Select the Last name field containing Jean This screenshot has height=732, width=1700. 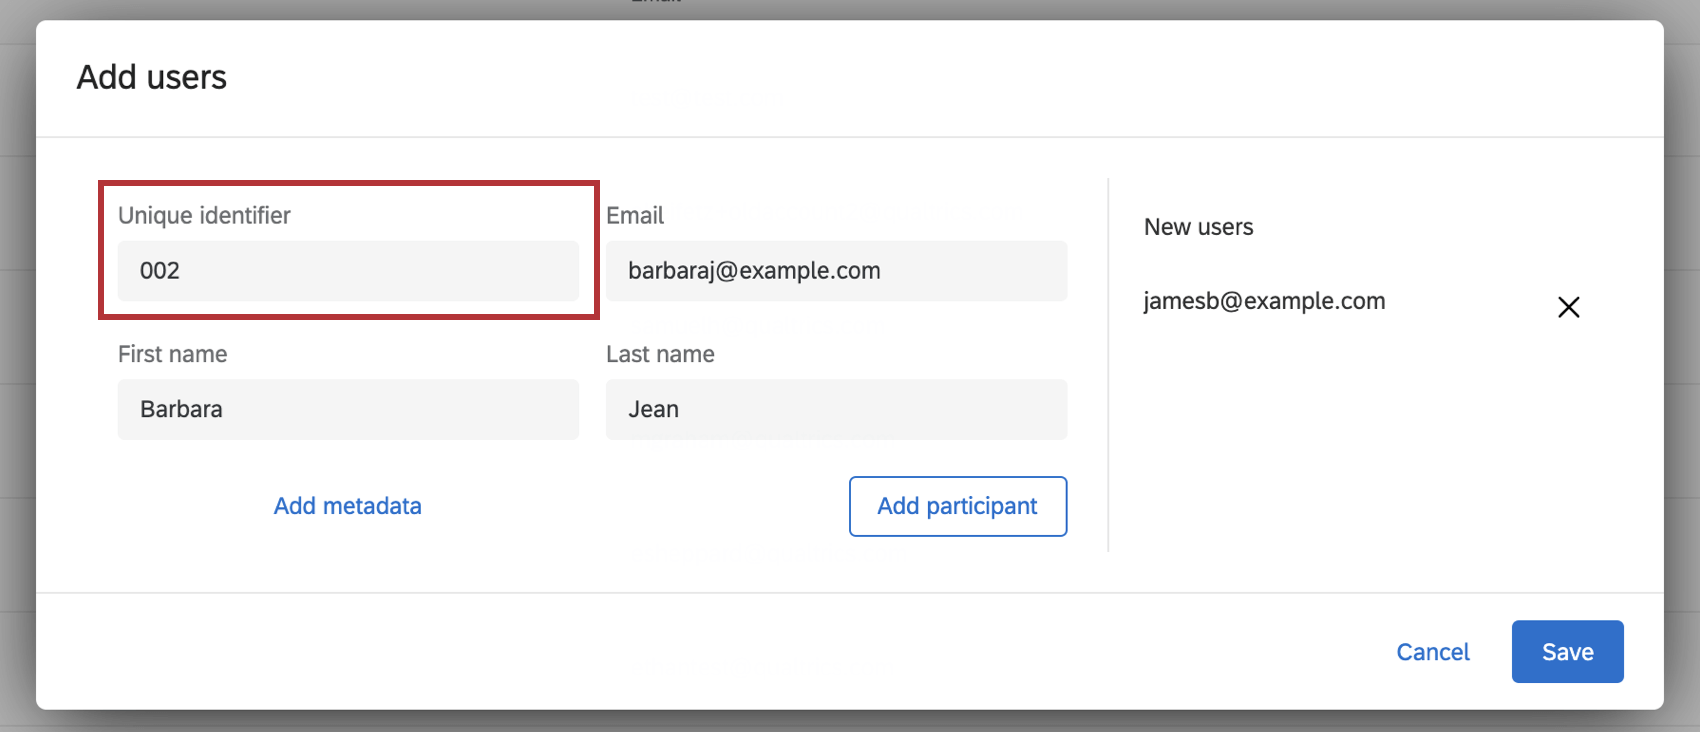[x=836, y=409]
